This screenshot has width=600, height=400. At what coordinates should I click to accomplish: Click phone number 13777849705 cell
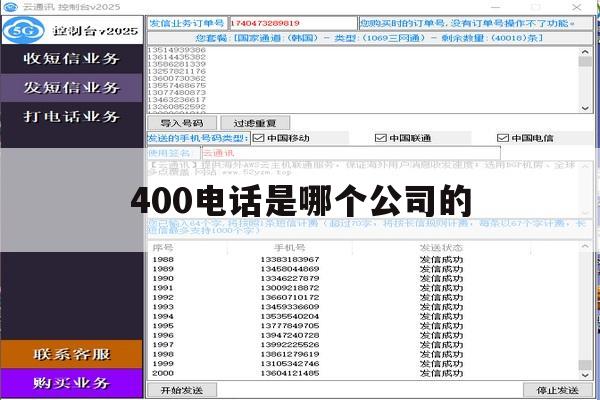point(290,326)
